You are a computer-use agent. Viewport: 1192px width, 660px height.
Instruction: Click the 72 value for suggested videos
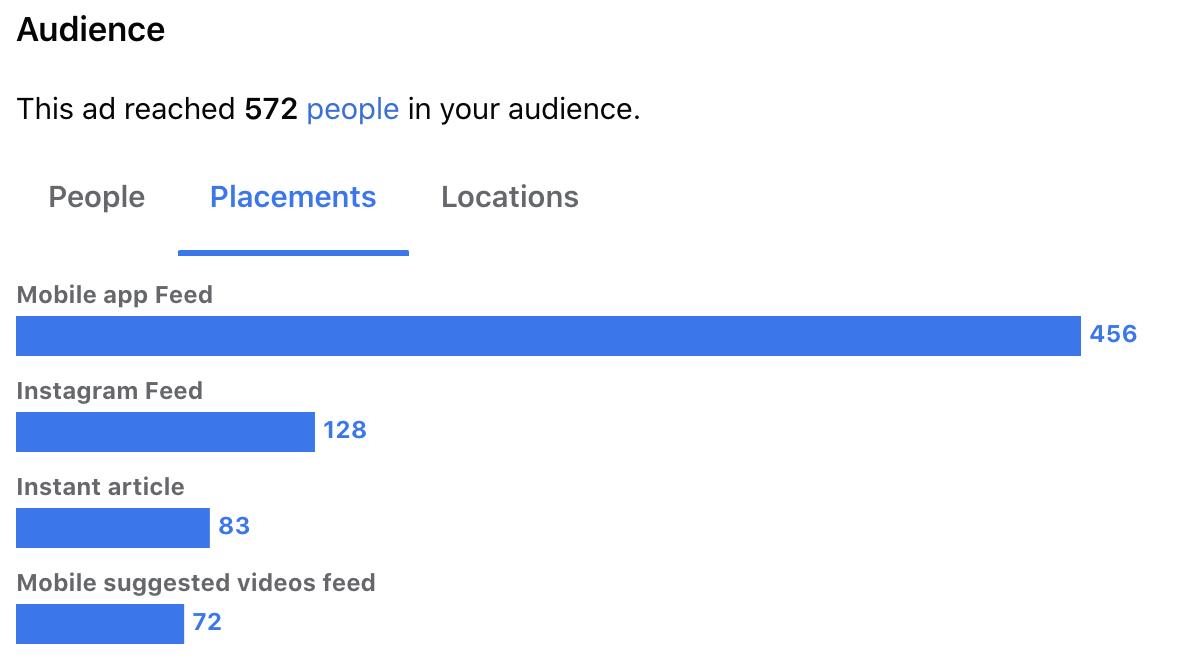pos(207,621)
